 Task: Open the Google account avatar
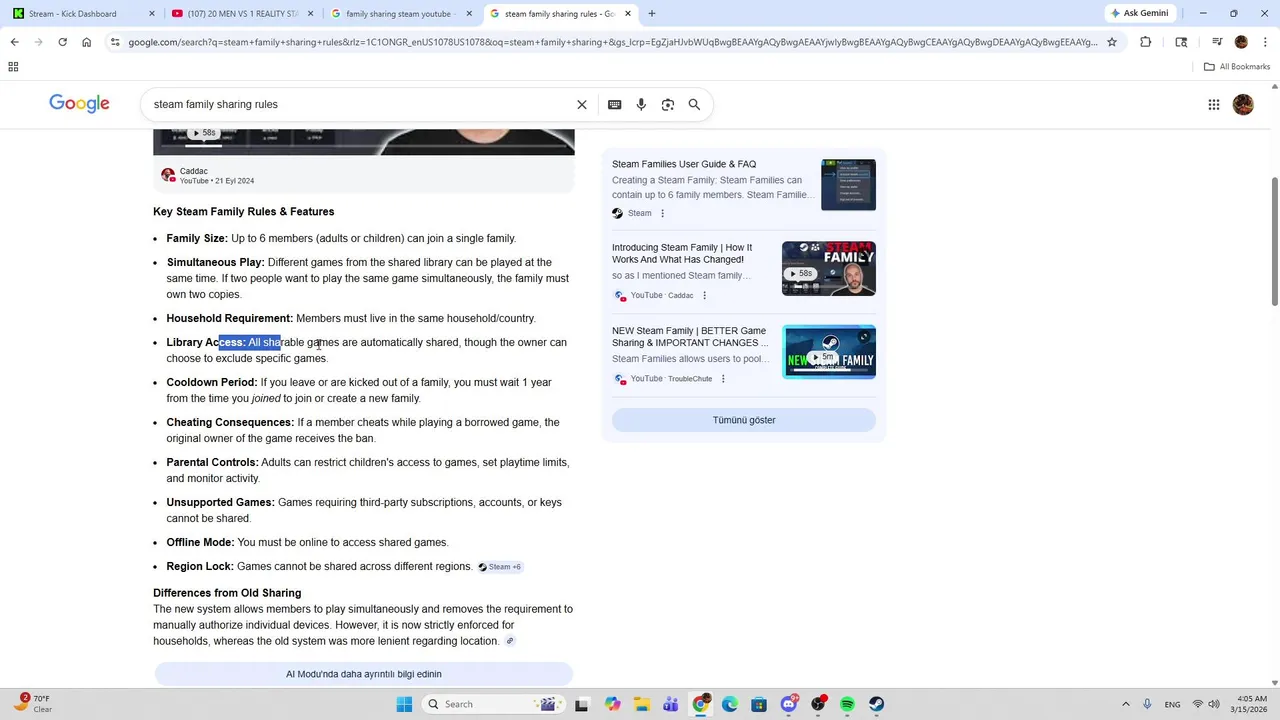pyautogui.click(x=1243, y=104)
